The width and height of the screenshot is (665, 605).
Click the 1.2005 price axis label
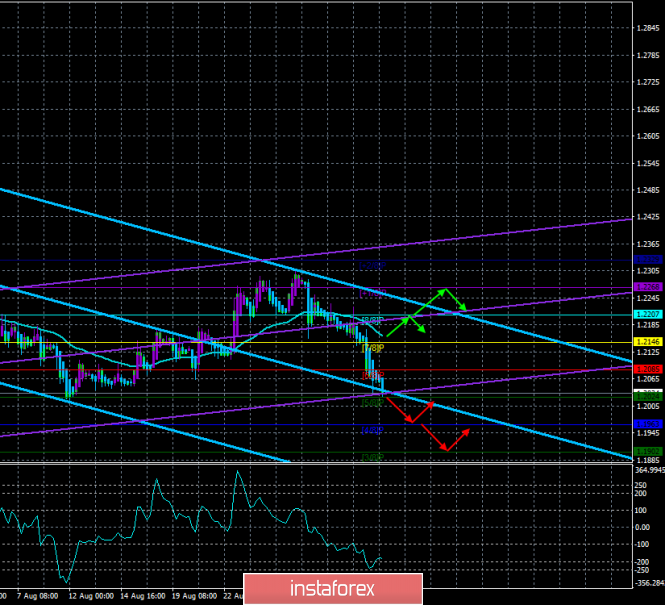point(648,406)
